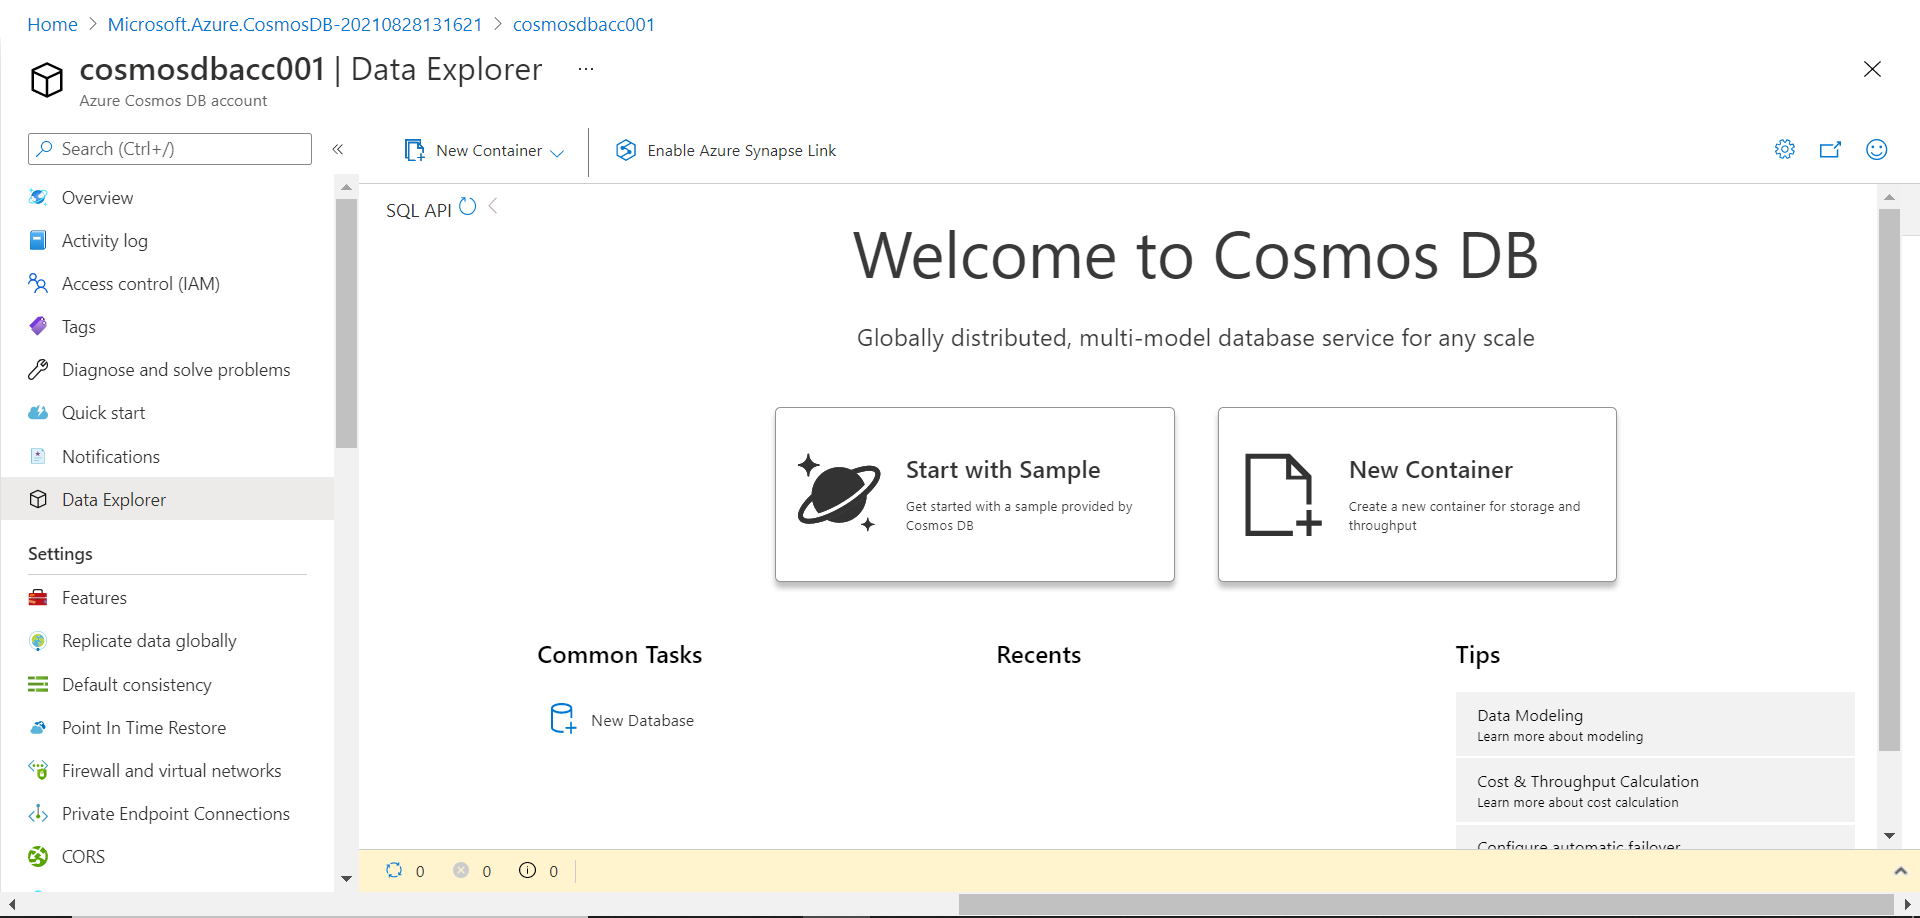This screenshot has height=918, width=1920.
Task: Click the sidebar Search input field
Action: pos(170,149)
